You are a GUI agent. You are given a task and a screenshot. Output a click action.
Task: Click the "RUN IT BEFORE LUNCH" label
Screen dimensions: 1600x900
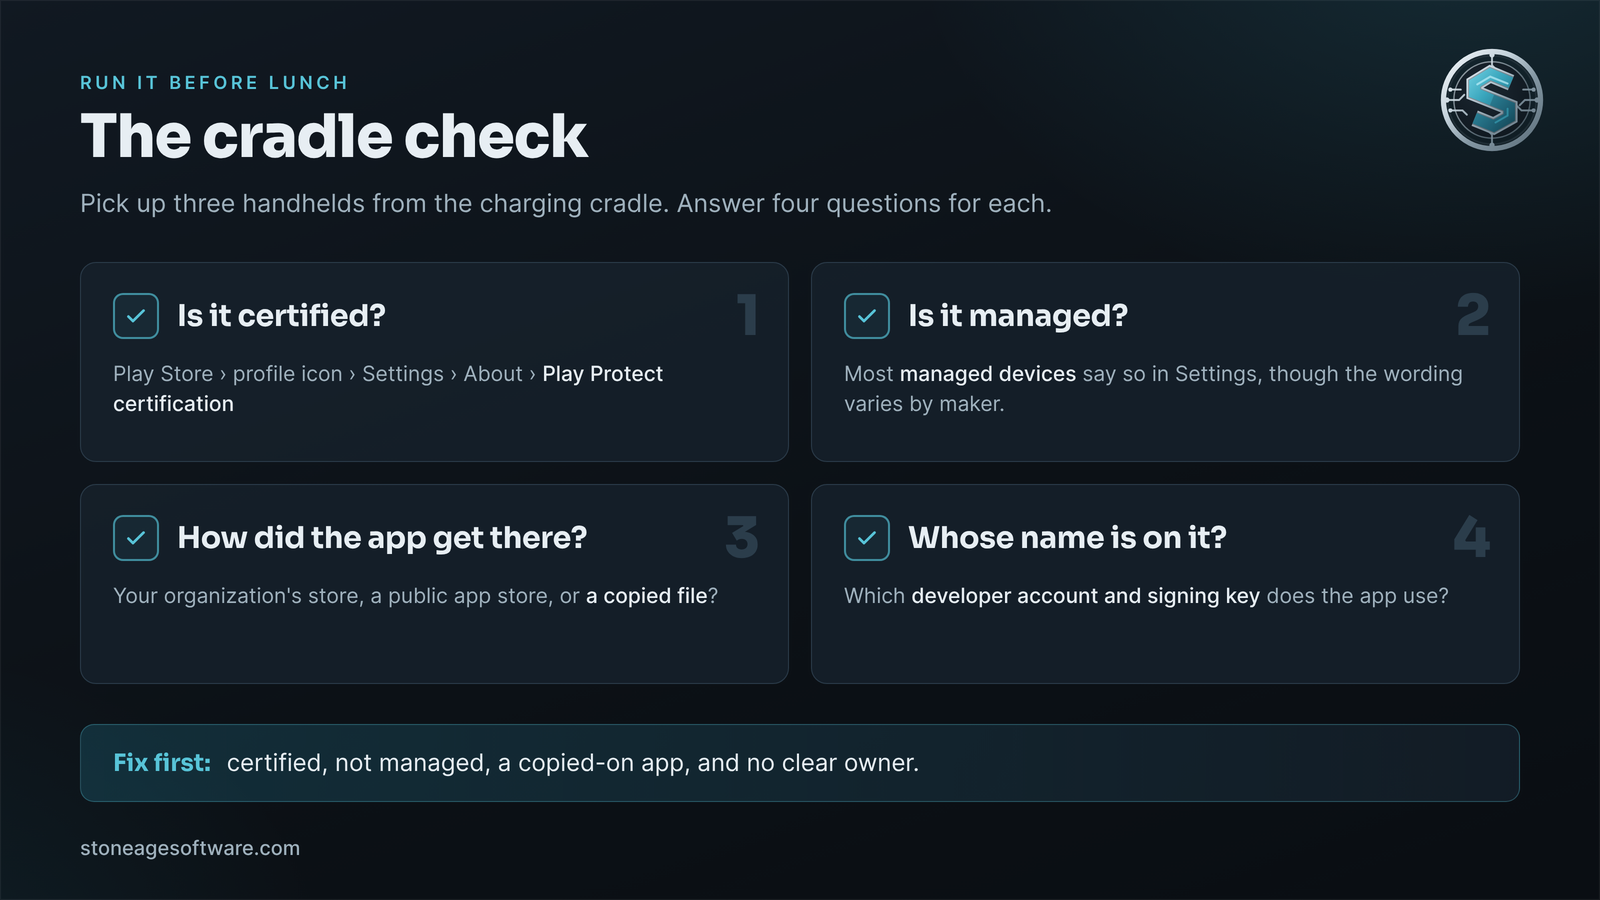[214, 83]
